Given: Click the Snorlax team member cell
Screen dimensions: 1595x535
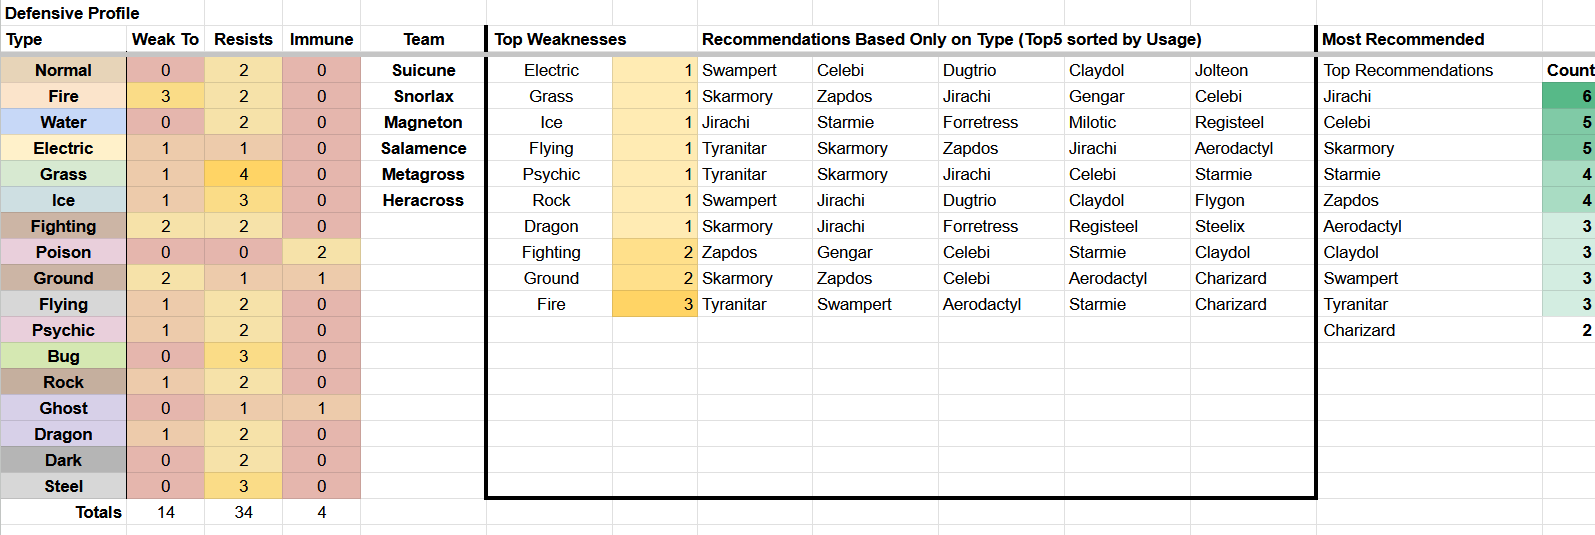Looking at the screenshot, I should click(x=423, y=96).
